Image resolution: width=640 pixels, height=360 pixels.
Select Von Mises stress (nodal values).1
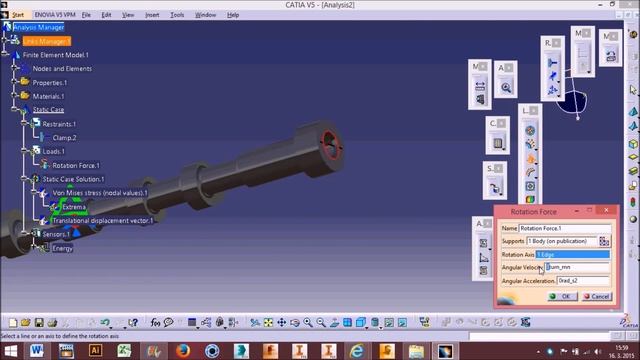tap(100, 193)
